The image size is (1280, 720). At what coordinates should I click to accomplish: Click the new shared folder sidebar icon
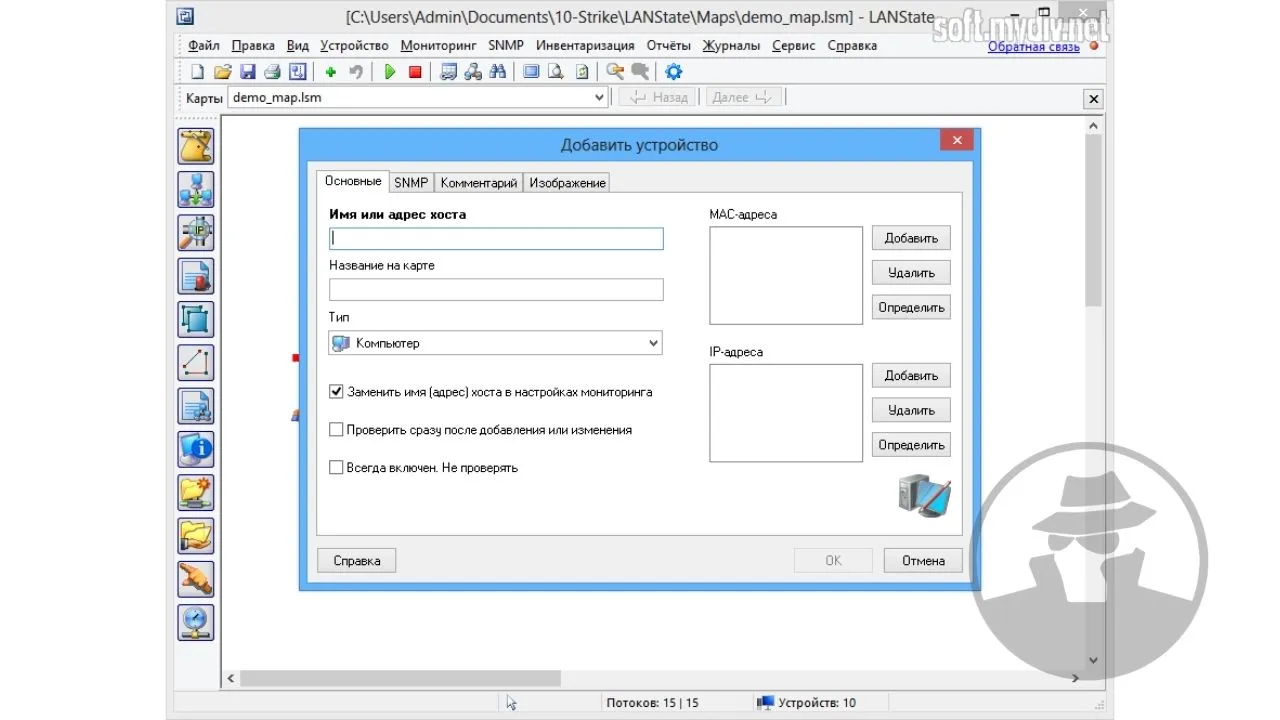196,492
